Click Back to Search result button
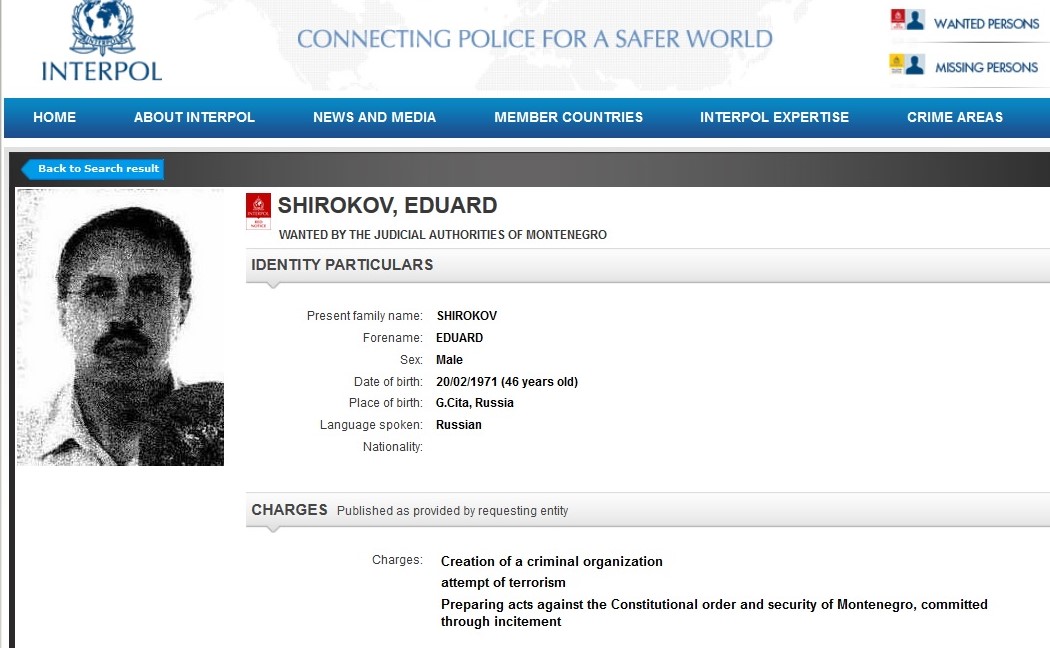 (93, 169)
